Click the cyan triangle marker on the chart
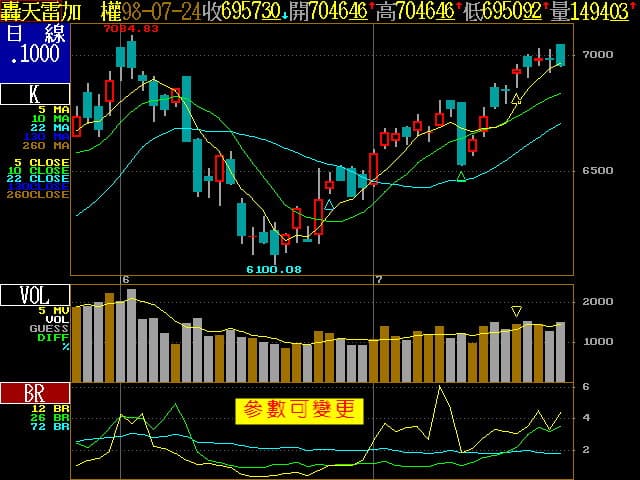The width and height of the screenshot is (640, 480). [329, 204]
